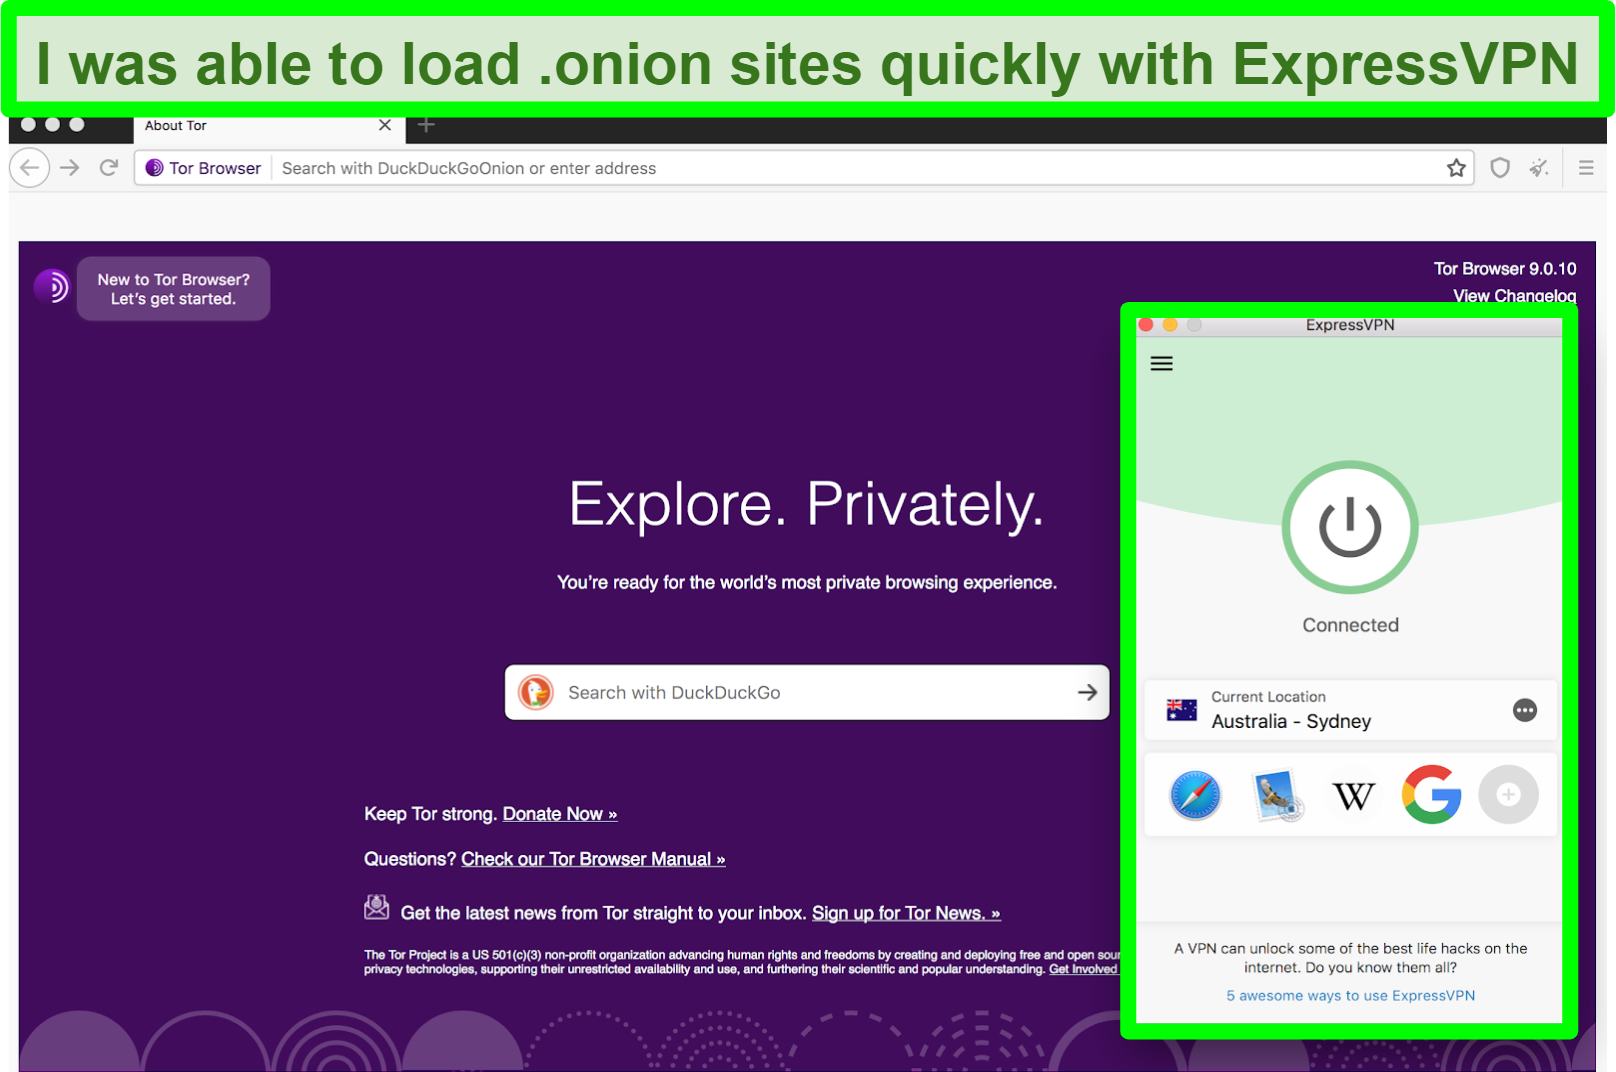1616x1072 pixels.
Task: Open Check our Tor Browser Manual link
Action: click(593, 859)
